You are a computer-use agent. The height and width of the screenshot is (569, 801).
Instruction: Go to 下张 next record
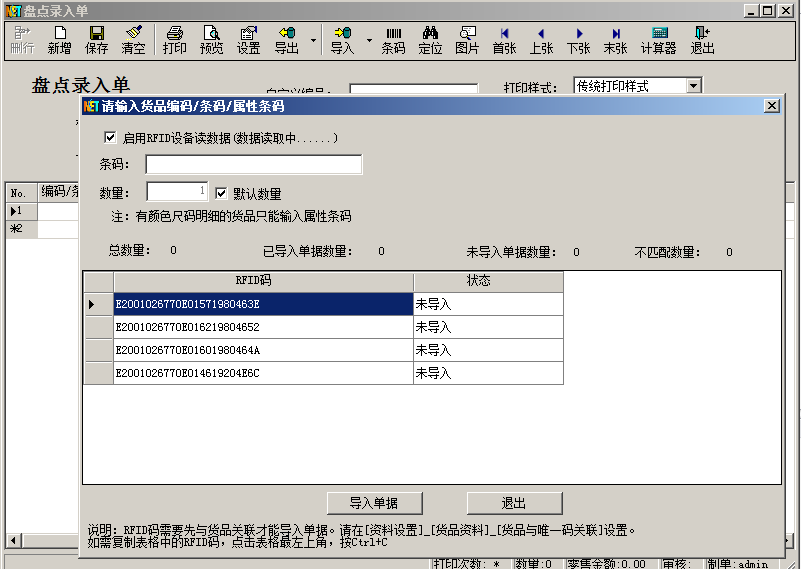[578, 40]
